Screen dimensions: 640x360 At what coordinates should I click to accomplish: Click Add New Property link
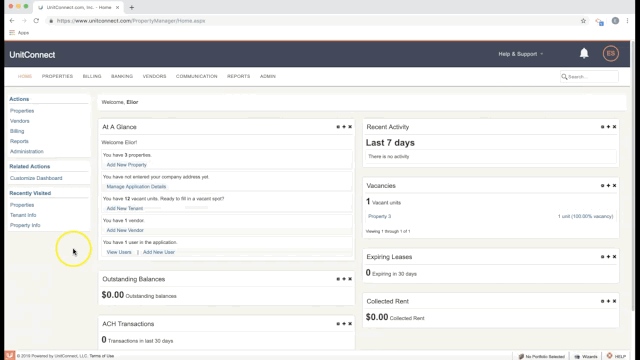[127, 165]
